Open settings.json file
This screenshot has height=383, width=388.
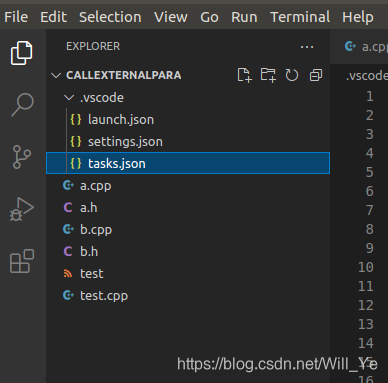188,141
